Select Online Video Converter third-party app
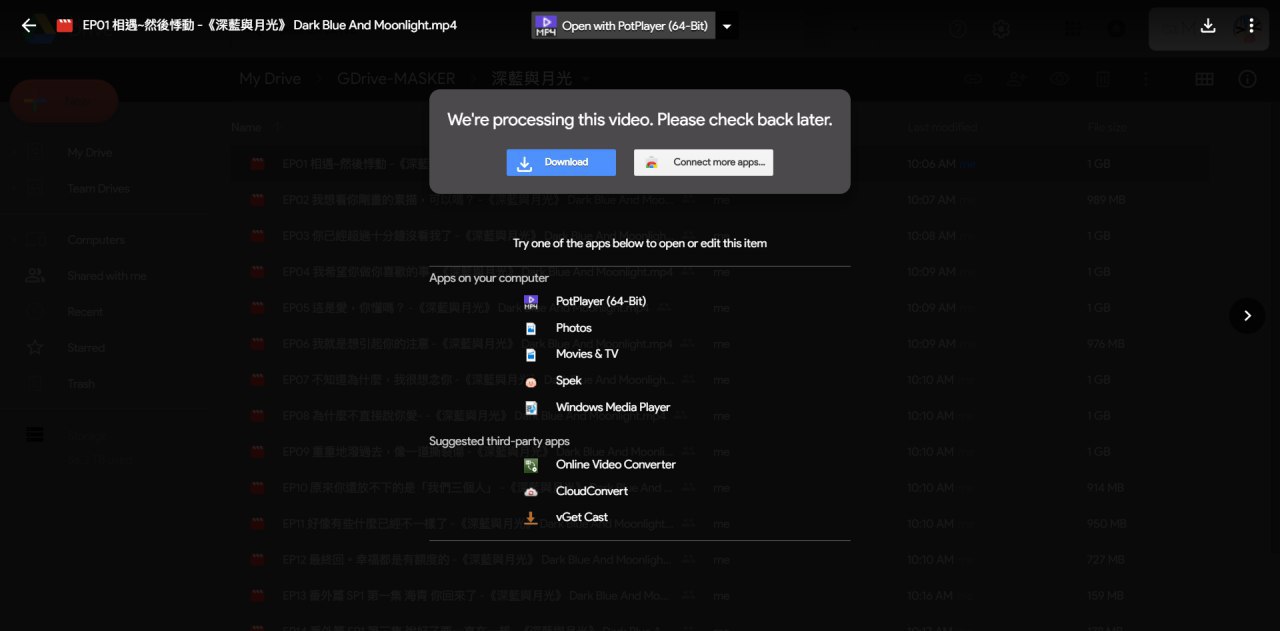1280x631 pixels. pyautogui.click(x=615, y=465)
